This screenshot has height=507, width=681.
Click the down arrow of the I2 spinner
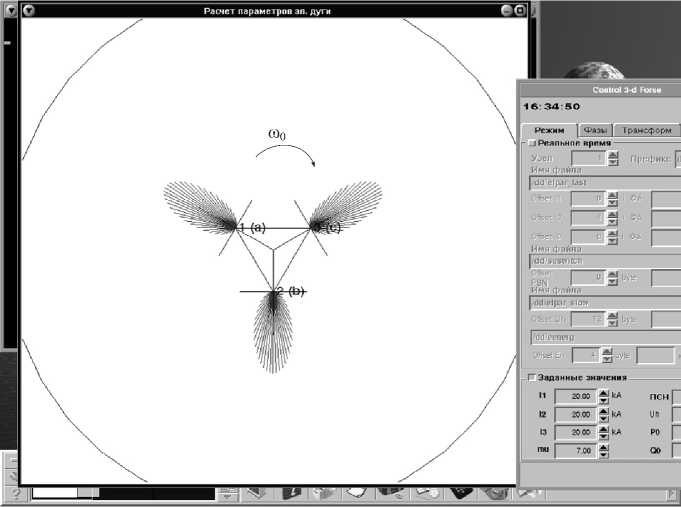click(x=604, y=418)
